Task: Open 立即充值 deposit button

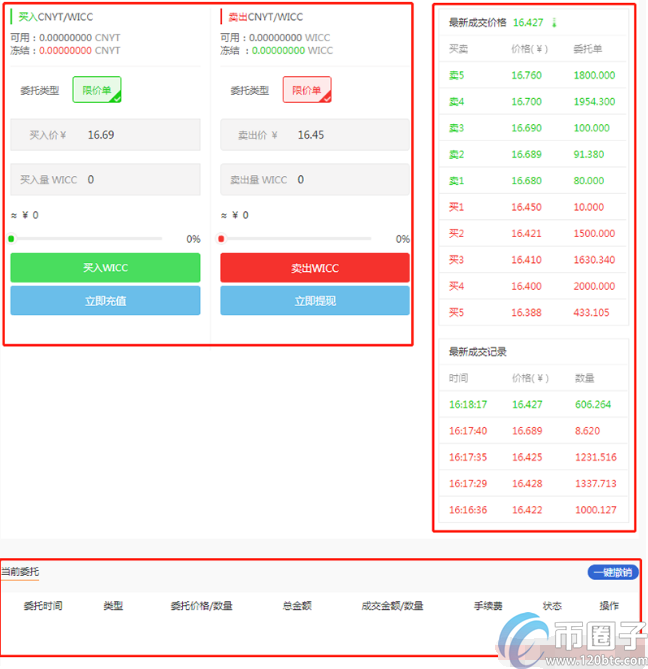Action: pyautogui.click(x=105, y=301)
